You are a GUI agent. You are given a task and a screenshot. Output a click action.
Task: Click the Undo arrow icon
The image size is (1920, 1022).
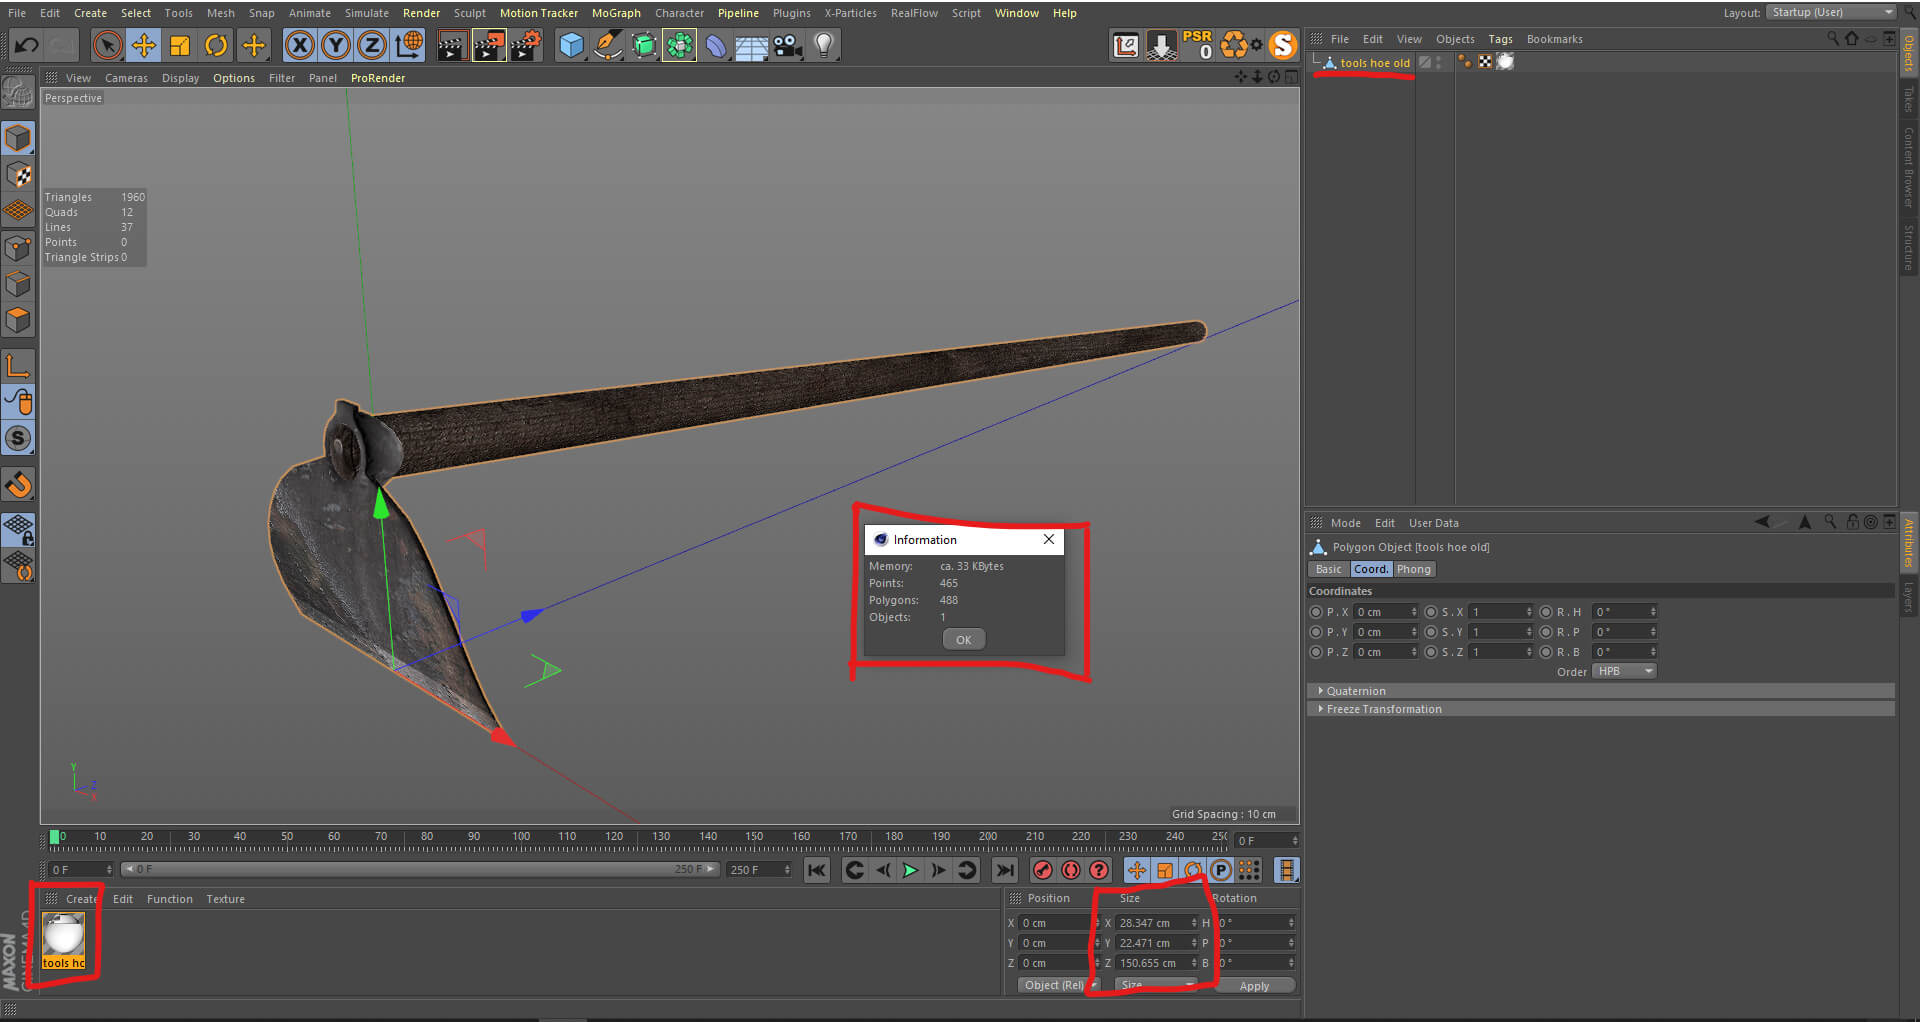click(x=27, y=45)
